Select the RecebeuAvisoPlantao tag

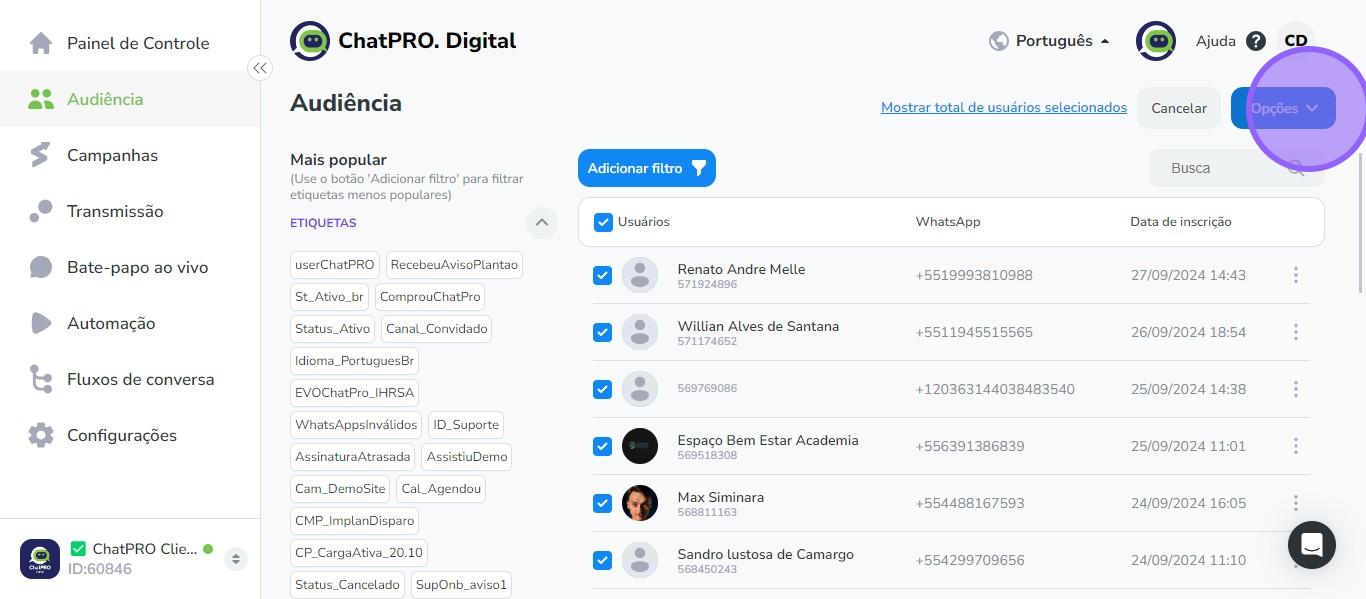(x=454, y=265)
